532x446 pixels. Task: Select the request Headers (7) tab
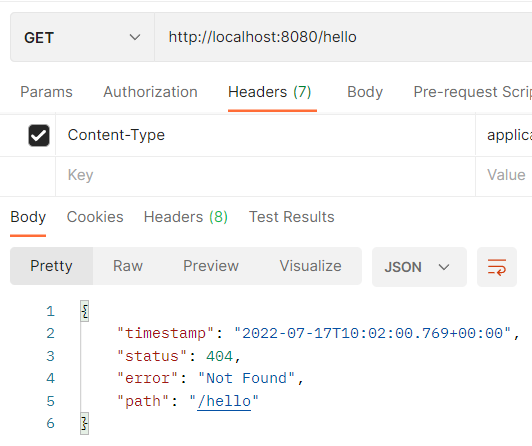(270, 92)
